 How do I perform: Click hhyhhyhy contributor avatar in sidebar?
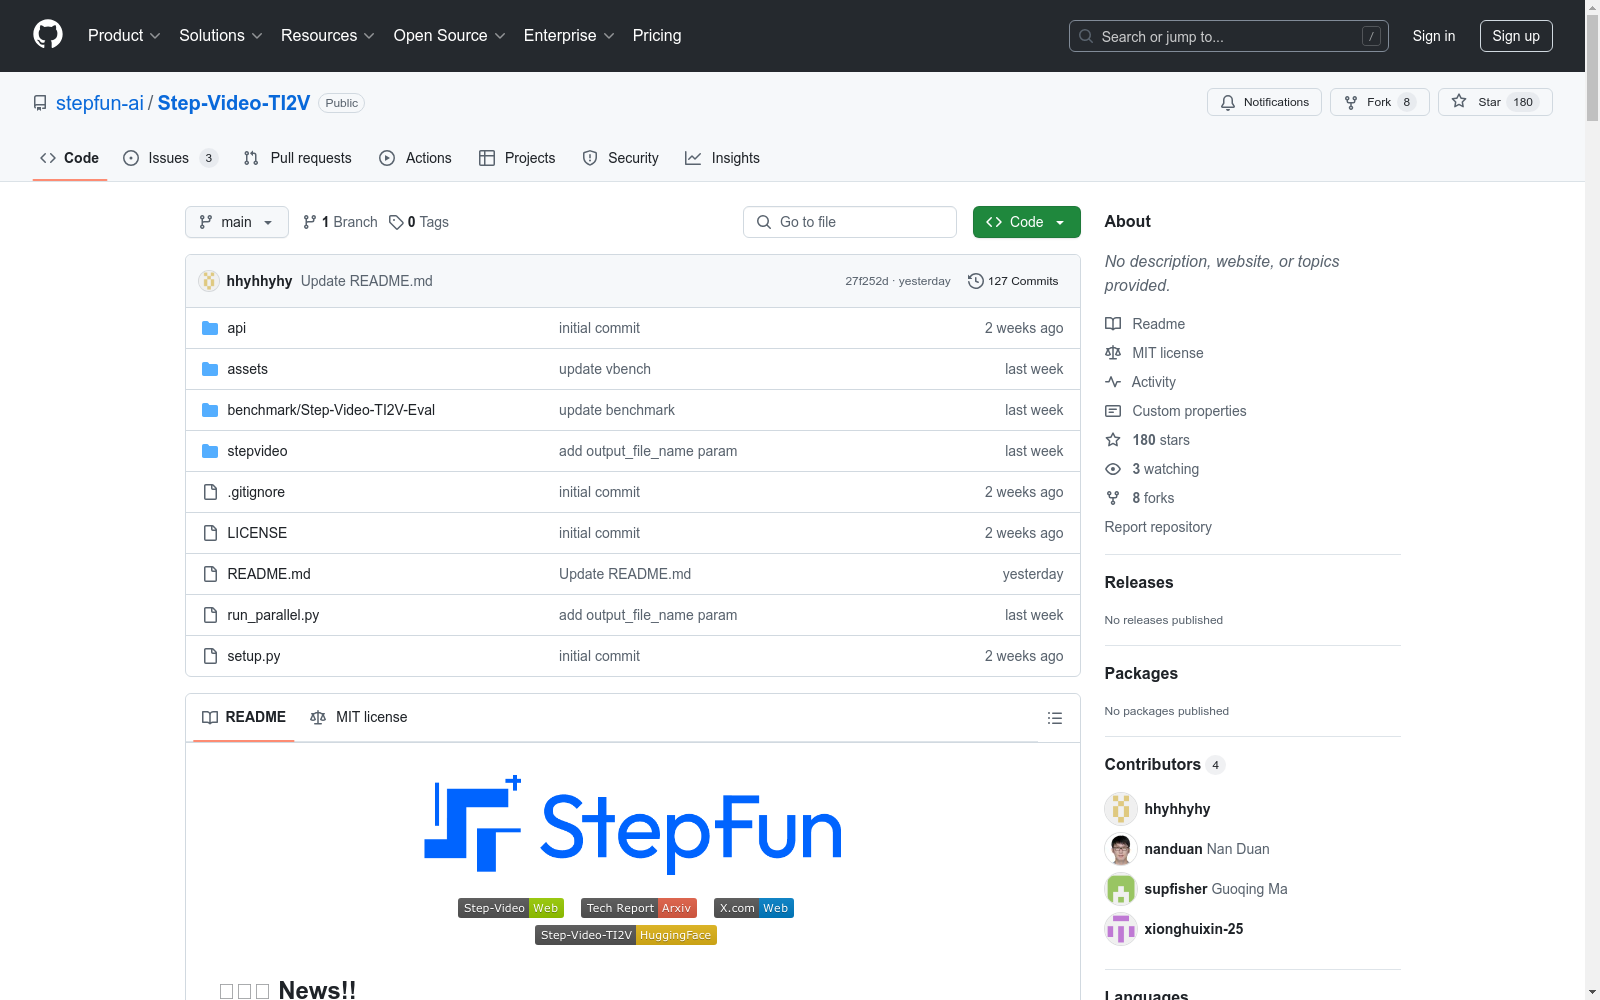(1121, 809)
